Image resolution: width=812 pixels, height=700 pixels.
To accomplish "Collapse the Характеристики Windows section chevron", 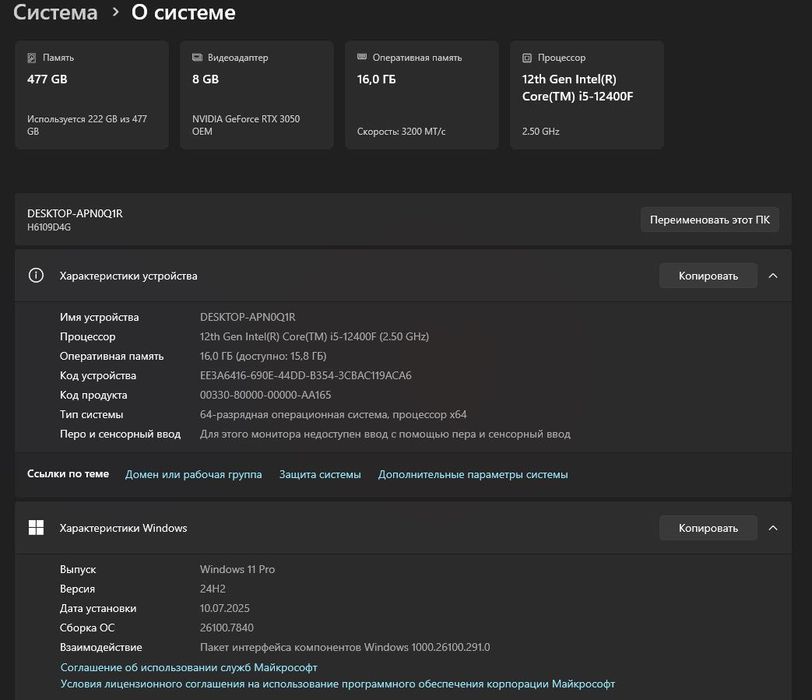I will click(x=773, y=528).
